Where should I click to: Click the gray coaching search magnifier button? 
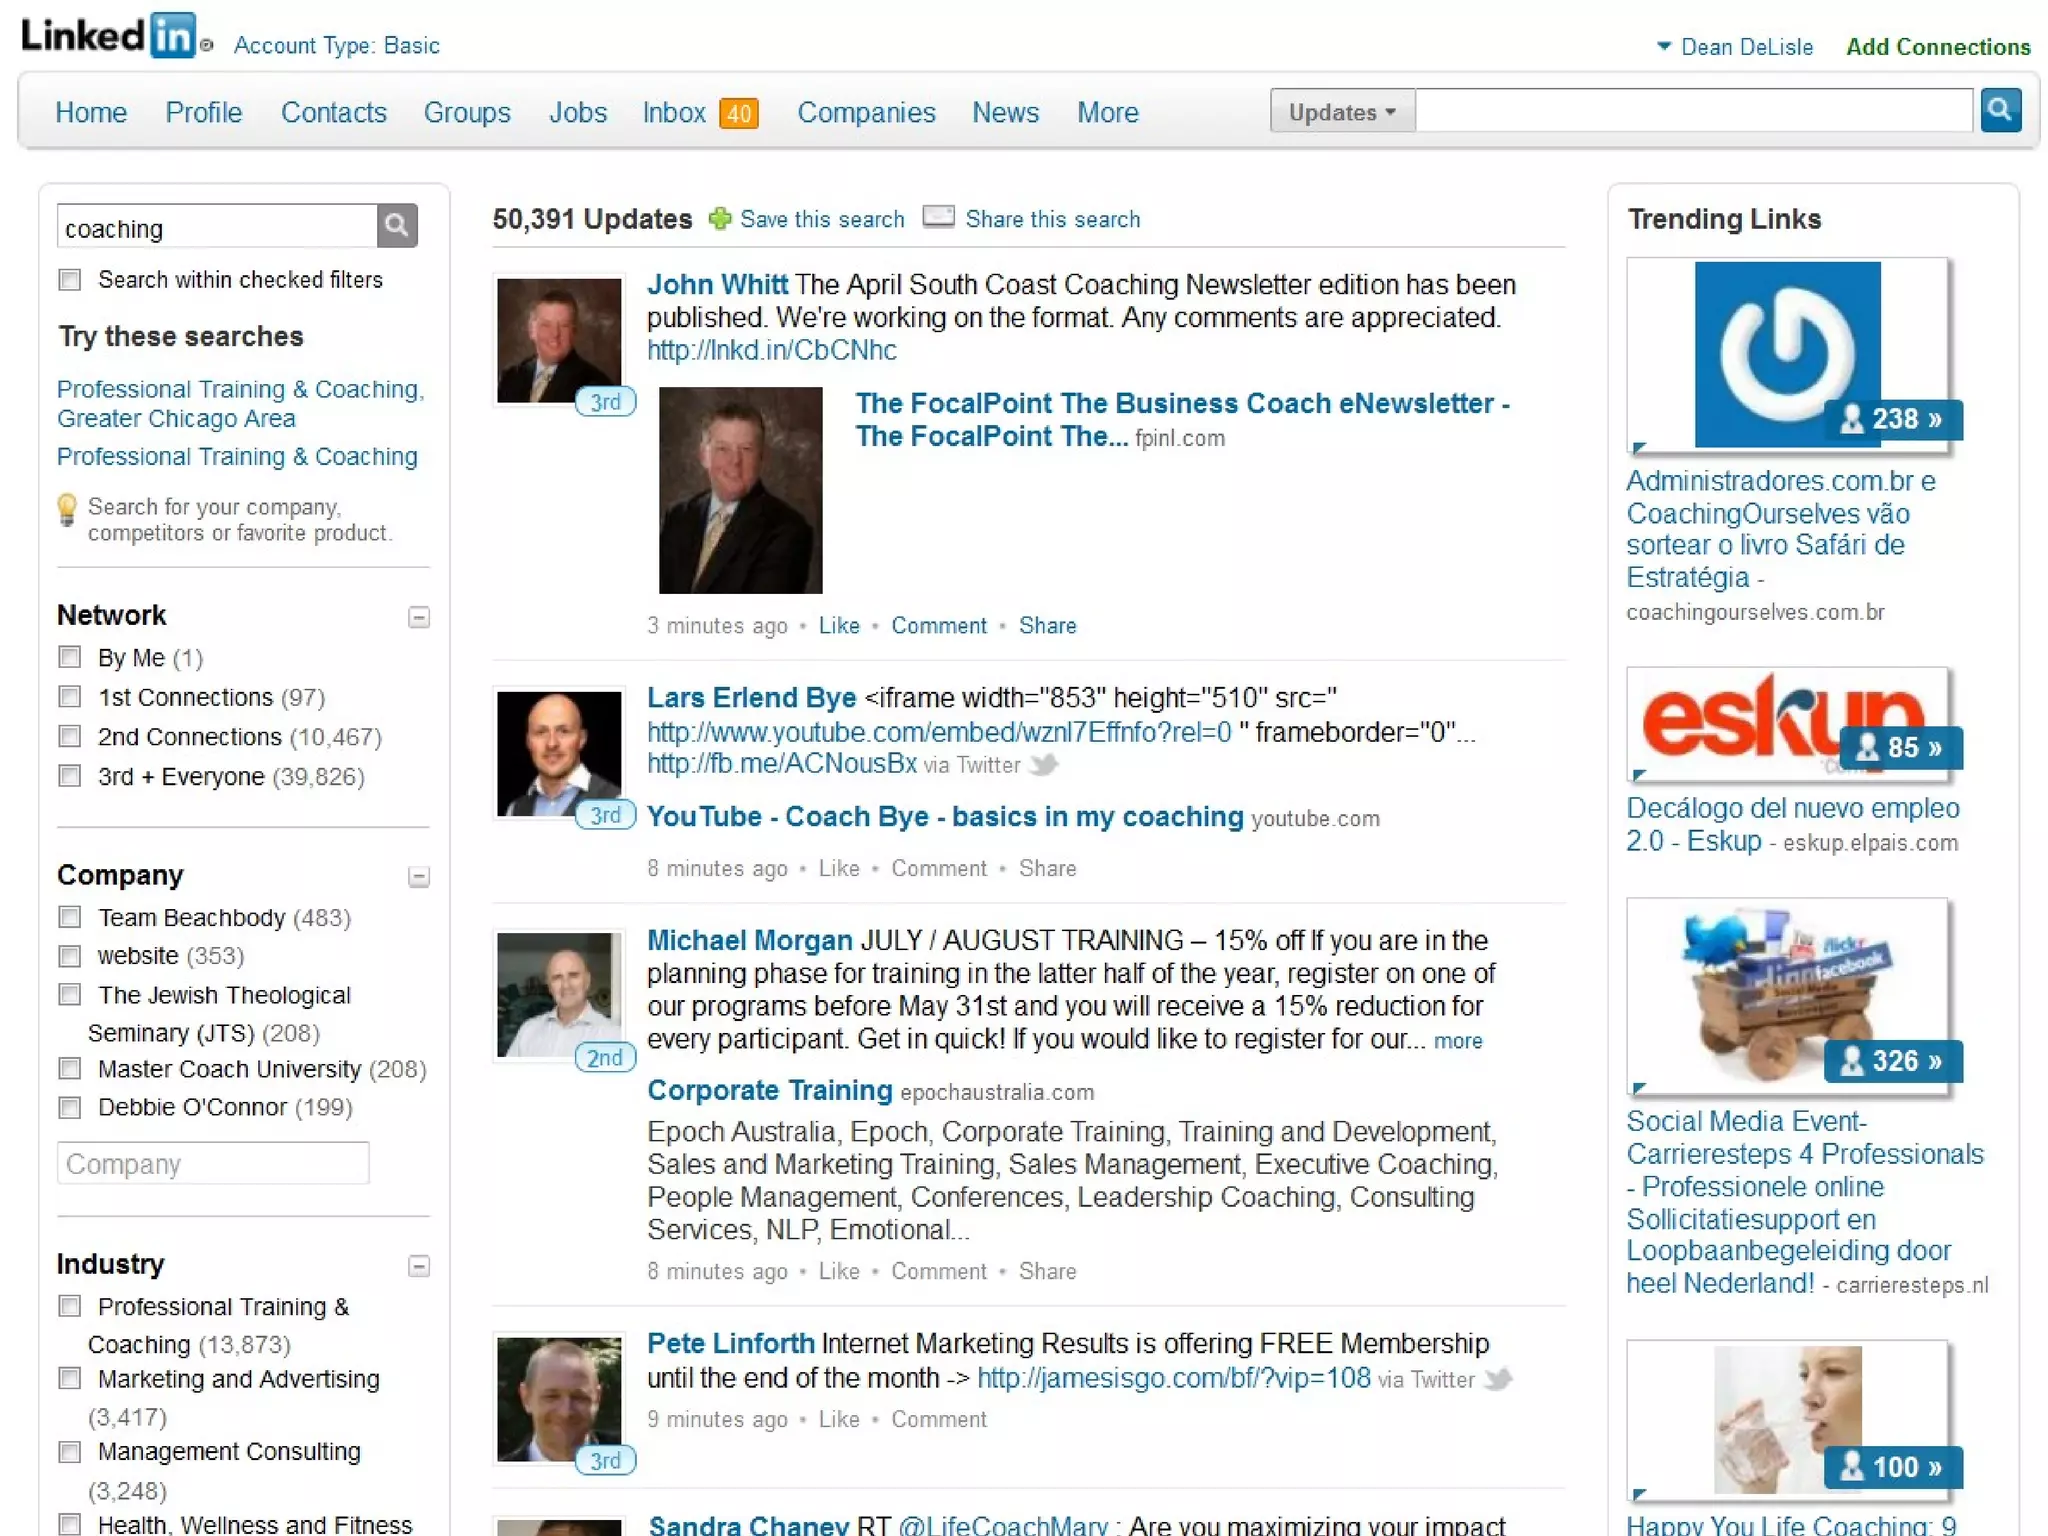point(397,226)
